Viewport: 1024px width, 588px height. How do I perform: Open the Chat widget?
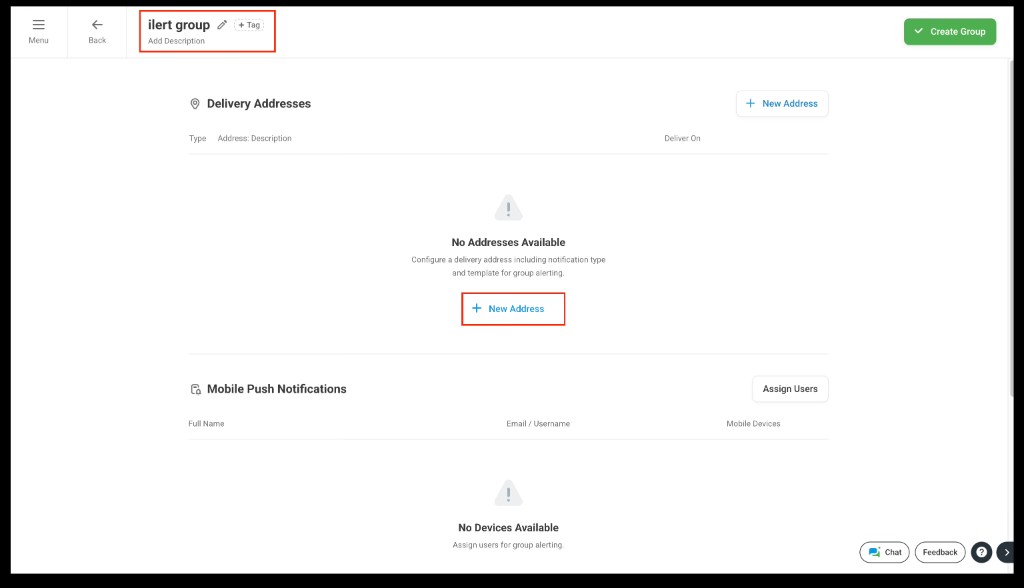pos(884,552)
